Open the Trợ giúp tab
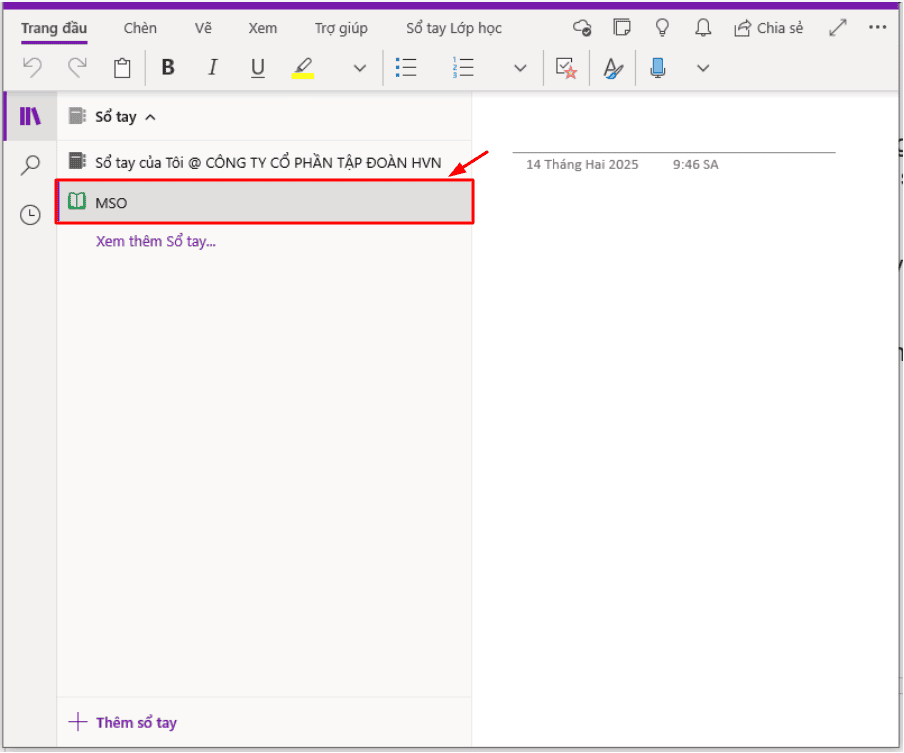904x753 pixels. click(x=341, y=28)
